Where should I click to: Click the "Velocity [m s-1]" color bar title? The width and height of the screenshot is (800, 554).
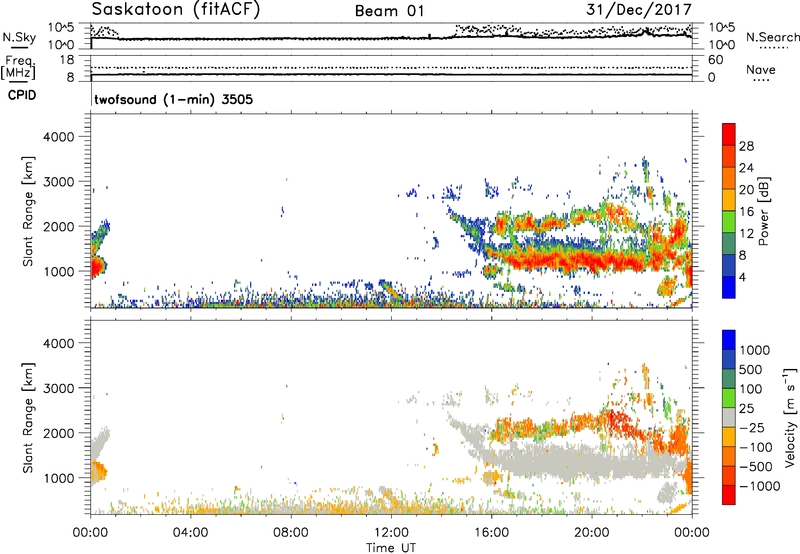click(x=790, y=417)
